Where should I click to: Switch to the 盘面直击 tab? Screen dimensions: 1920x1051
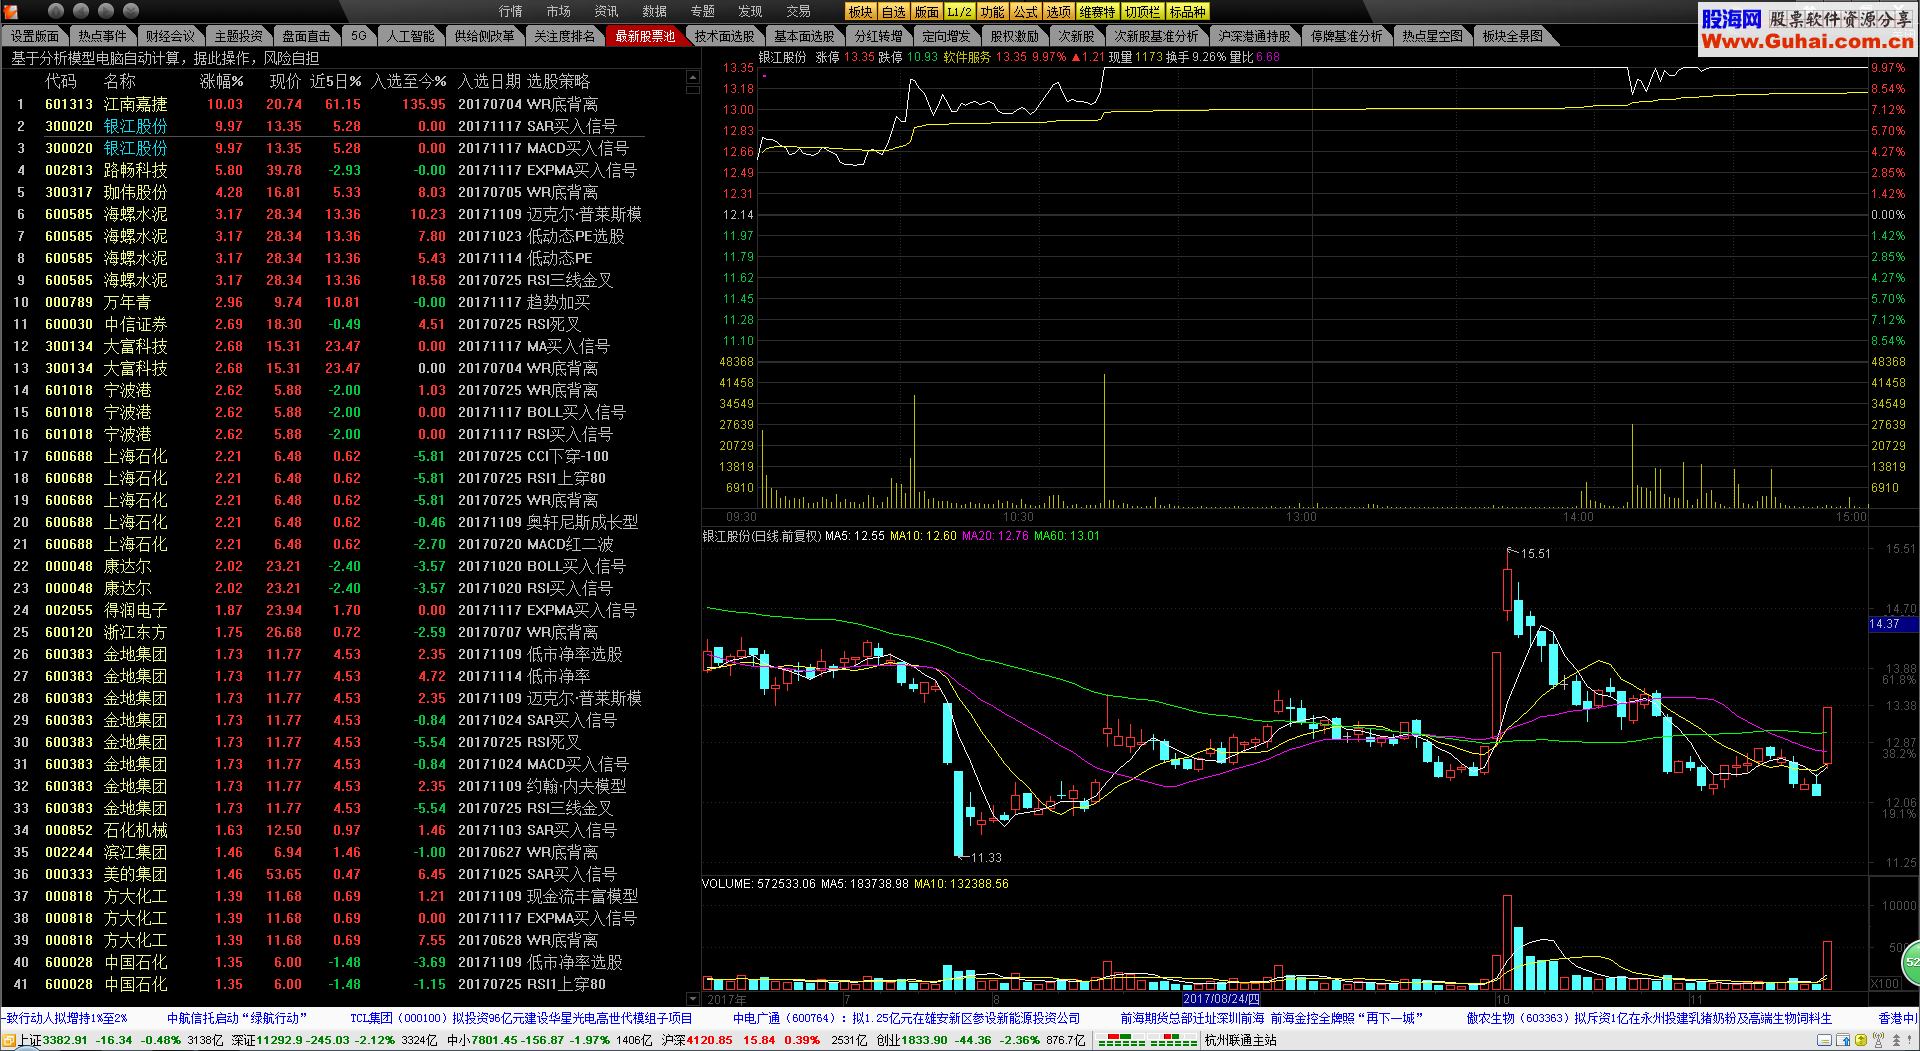pos(306,36)
